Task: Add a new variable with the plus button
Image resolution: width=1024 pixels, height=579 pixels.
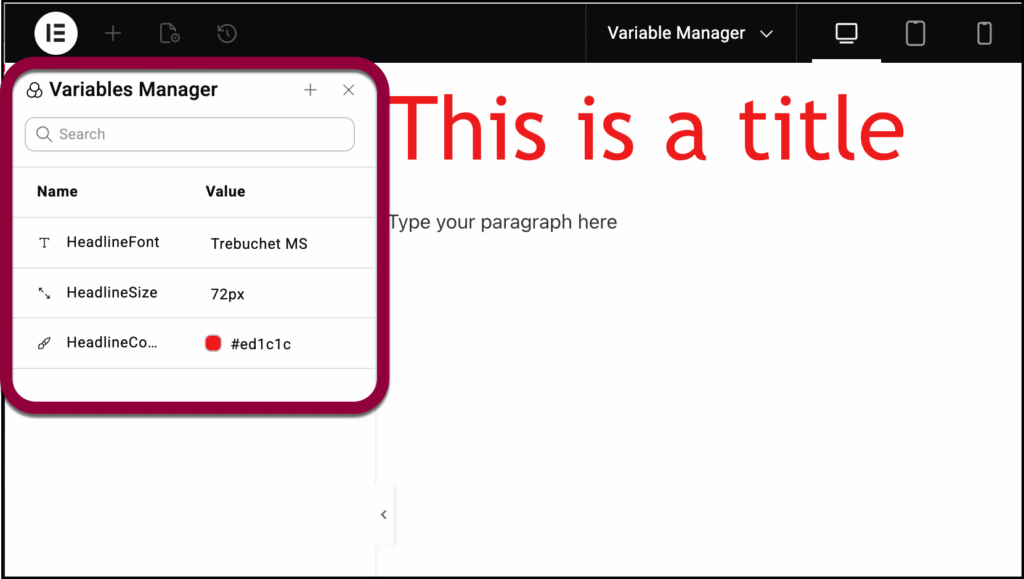Action: tap(310, 89)
